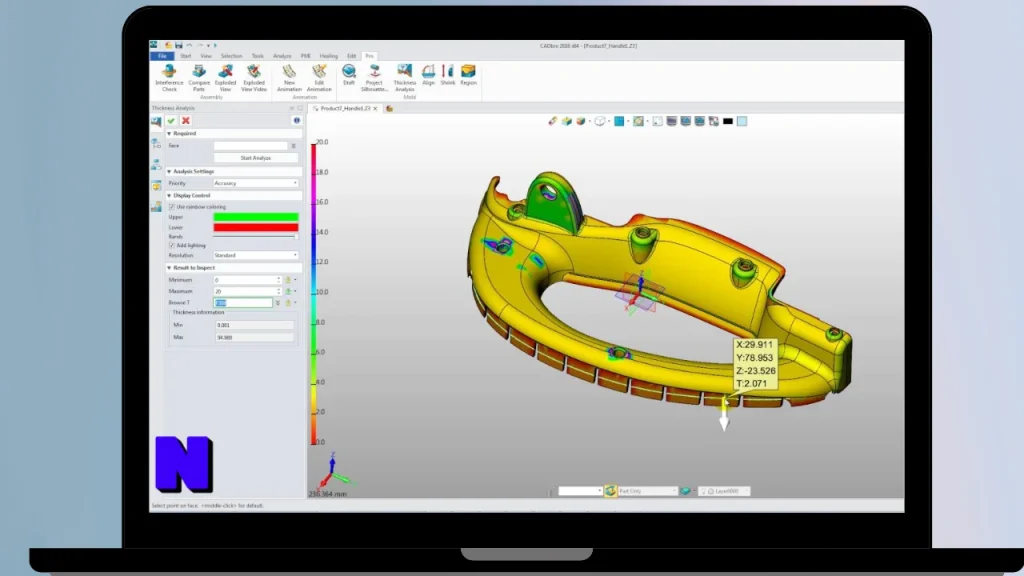The image size is (1024, 576).
Task: Open the new tab icon beside document tab
Action: [389, 108]
